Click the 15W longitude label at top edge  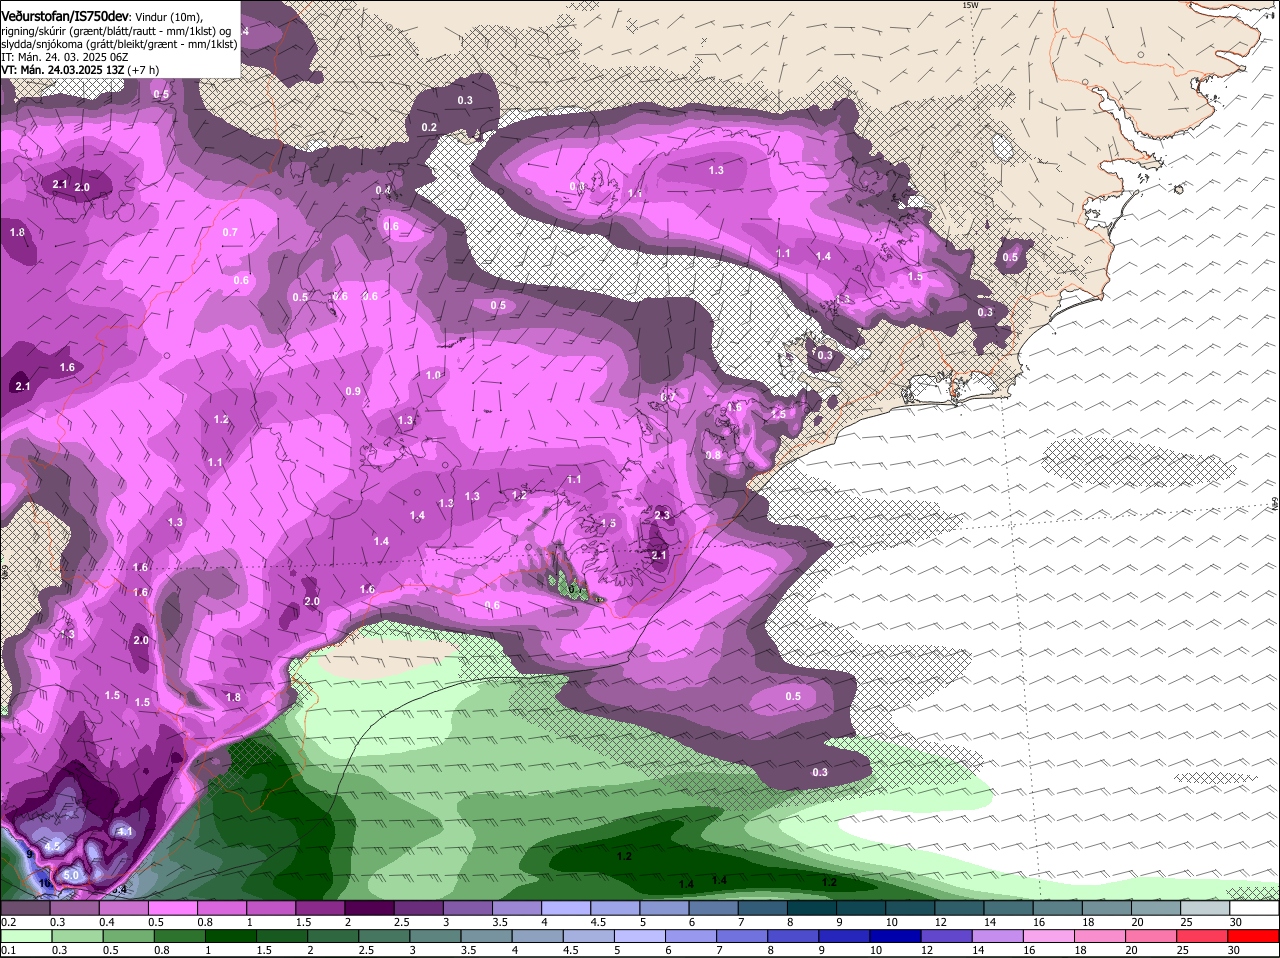click(969, 5)
